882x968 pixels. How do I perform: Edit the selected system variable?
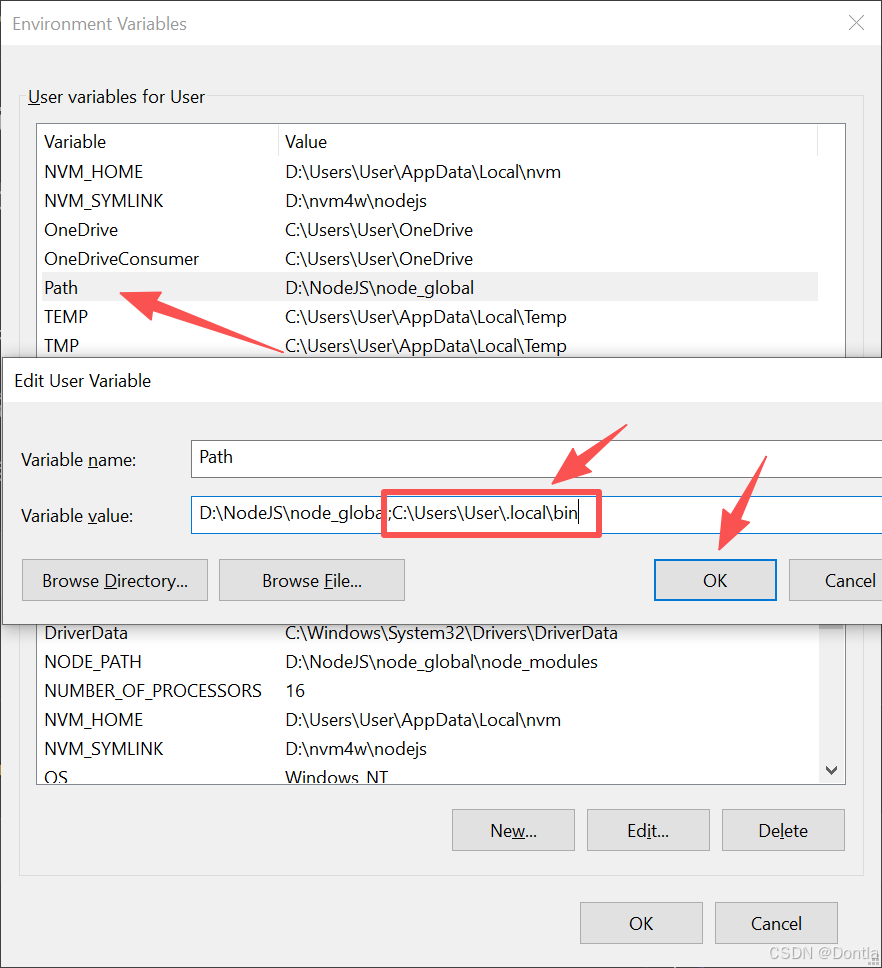[648, 830]
